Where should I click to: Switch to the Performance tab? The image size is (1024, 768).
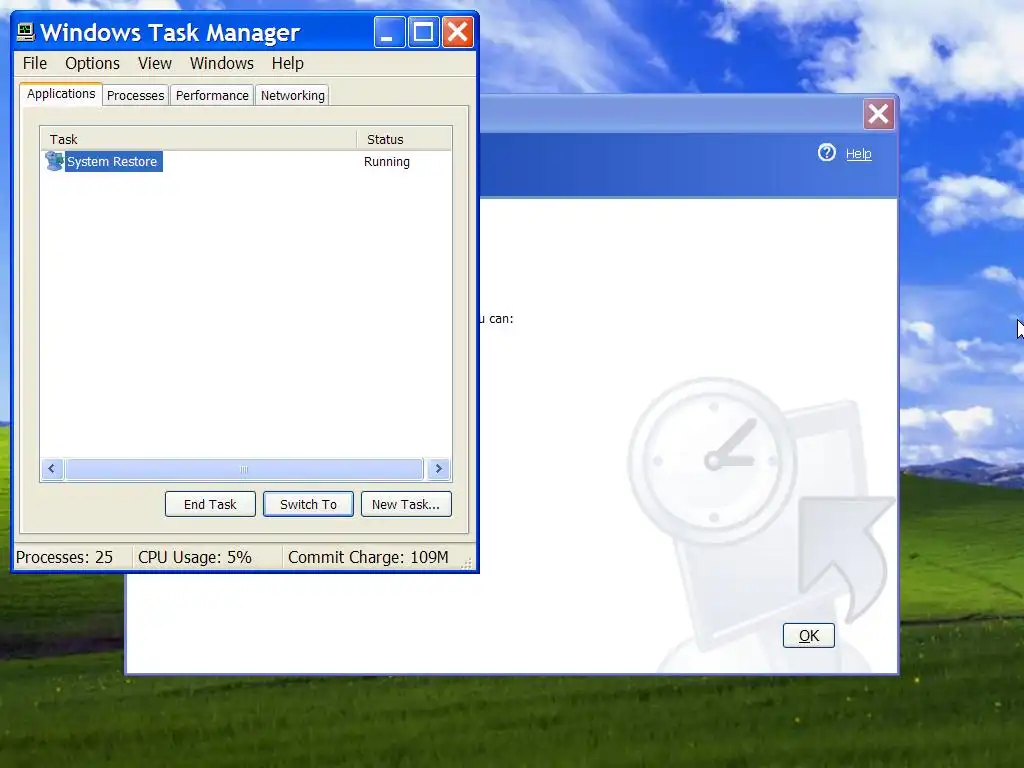[212, 95]
